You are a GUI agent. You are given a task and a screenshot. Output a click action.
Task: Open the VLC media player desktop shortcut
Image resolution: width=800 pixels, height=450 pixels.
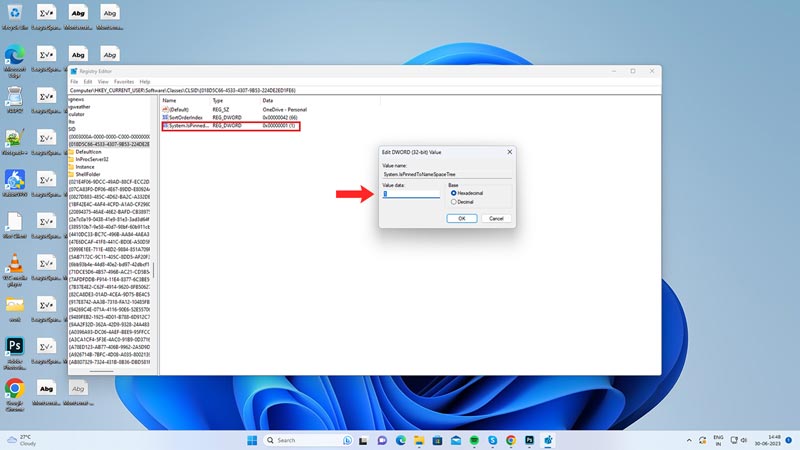point(15,270)
